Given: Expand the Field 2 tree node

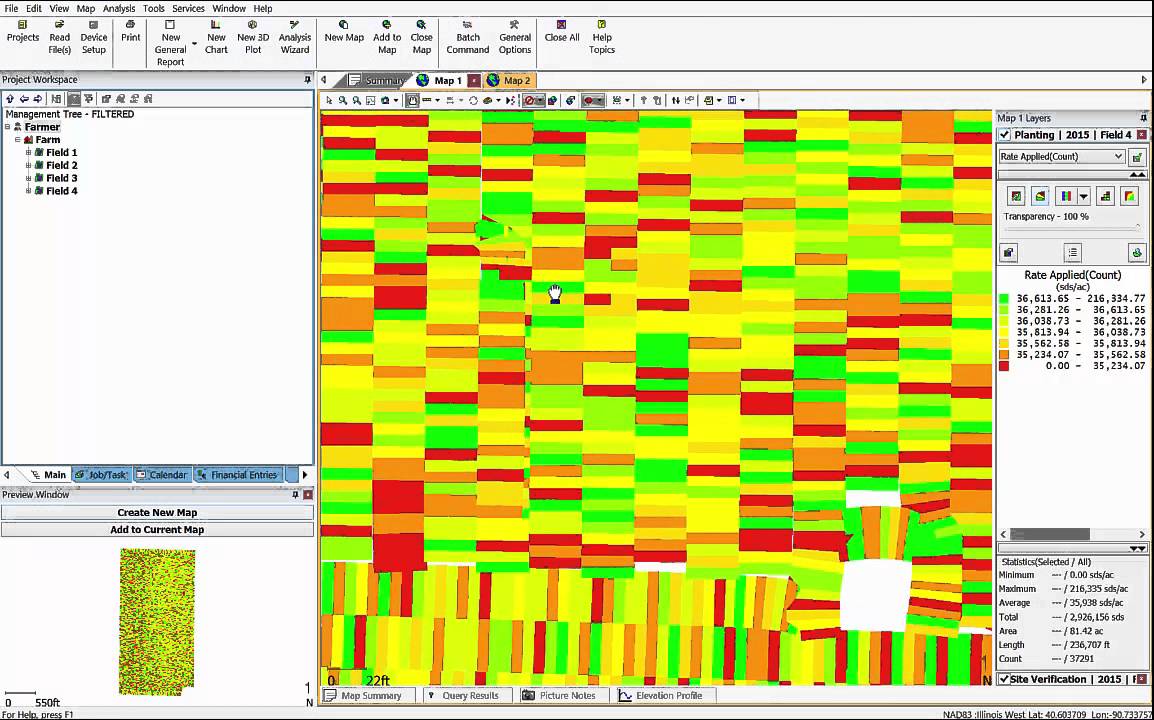Looking at the screenshot, I should (x=28, y=165).
